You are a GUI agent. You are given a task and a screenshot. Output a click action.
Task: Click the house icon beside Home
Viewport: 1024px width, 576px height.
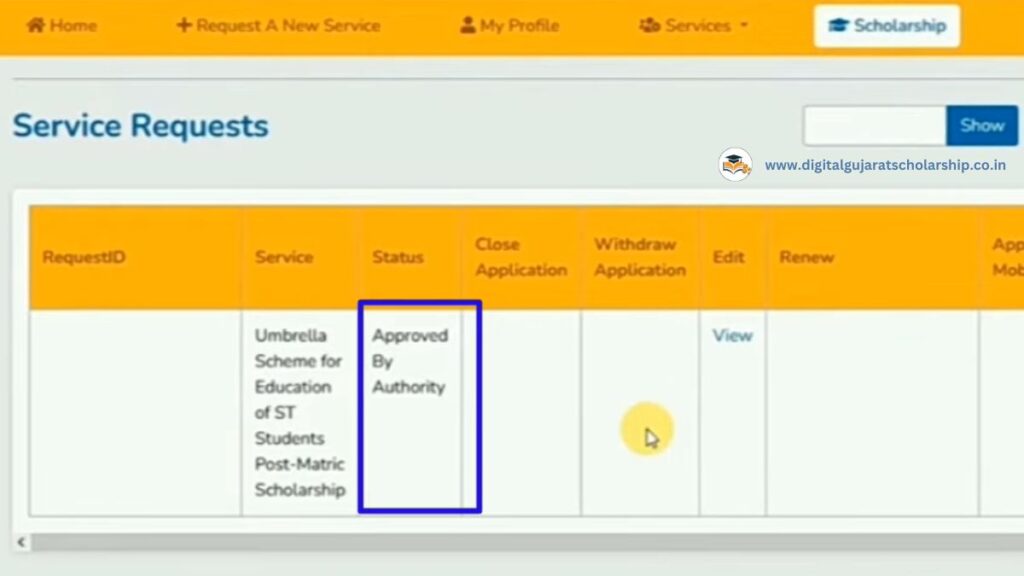36,26
